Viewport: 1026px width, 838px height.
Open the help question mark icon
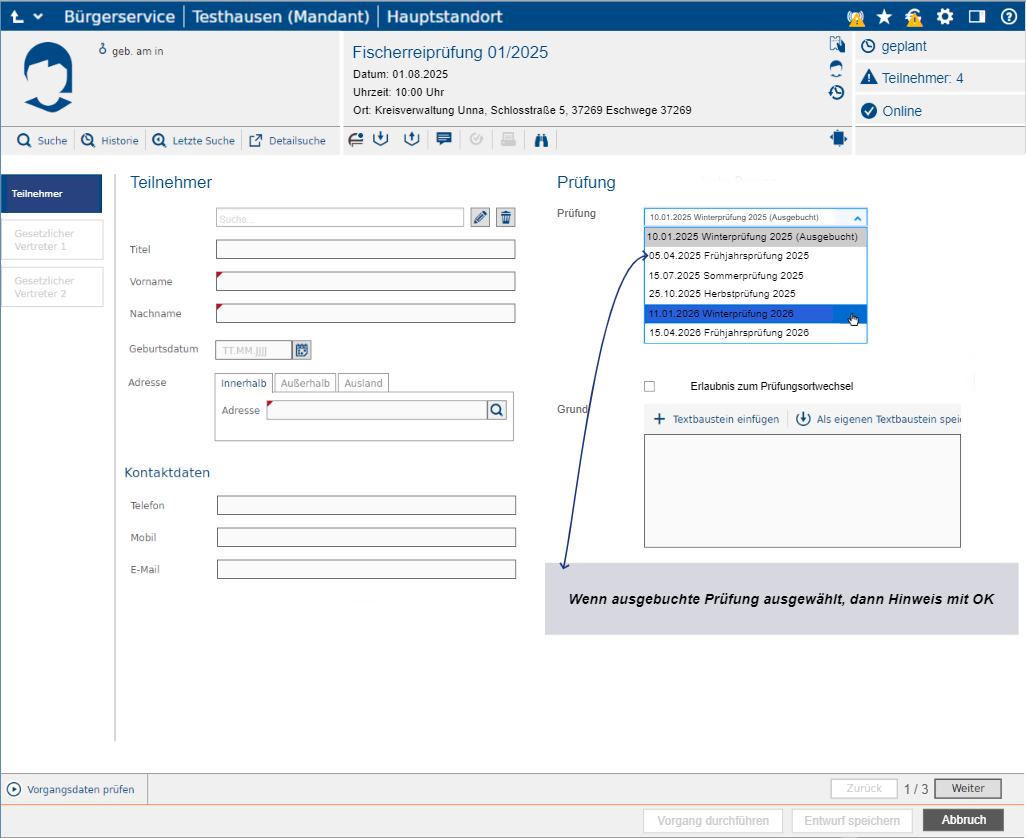[1008, 17]
